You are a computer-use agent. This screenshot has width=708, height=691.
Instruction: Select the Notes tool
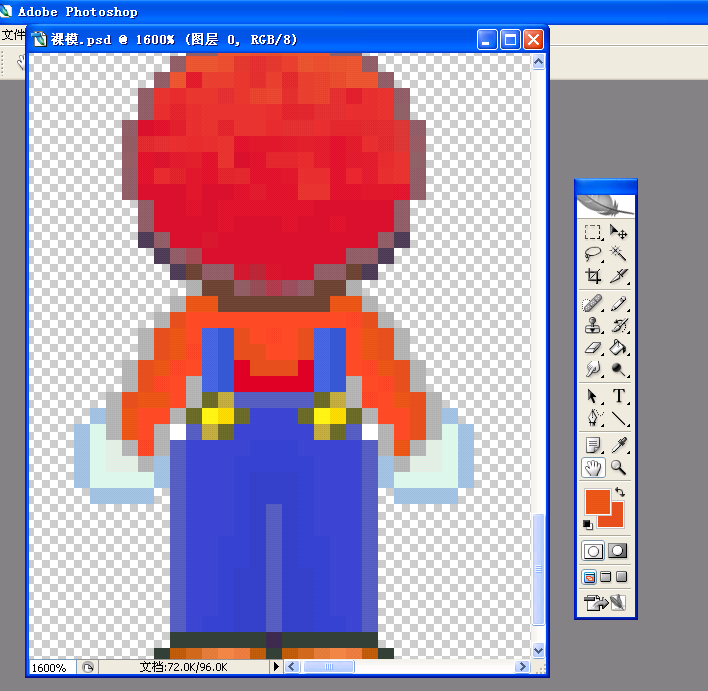click(x=592, y=445)
